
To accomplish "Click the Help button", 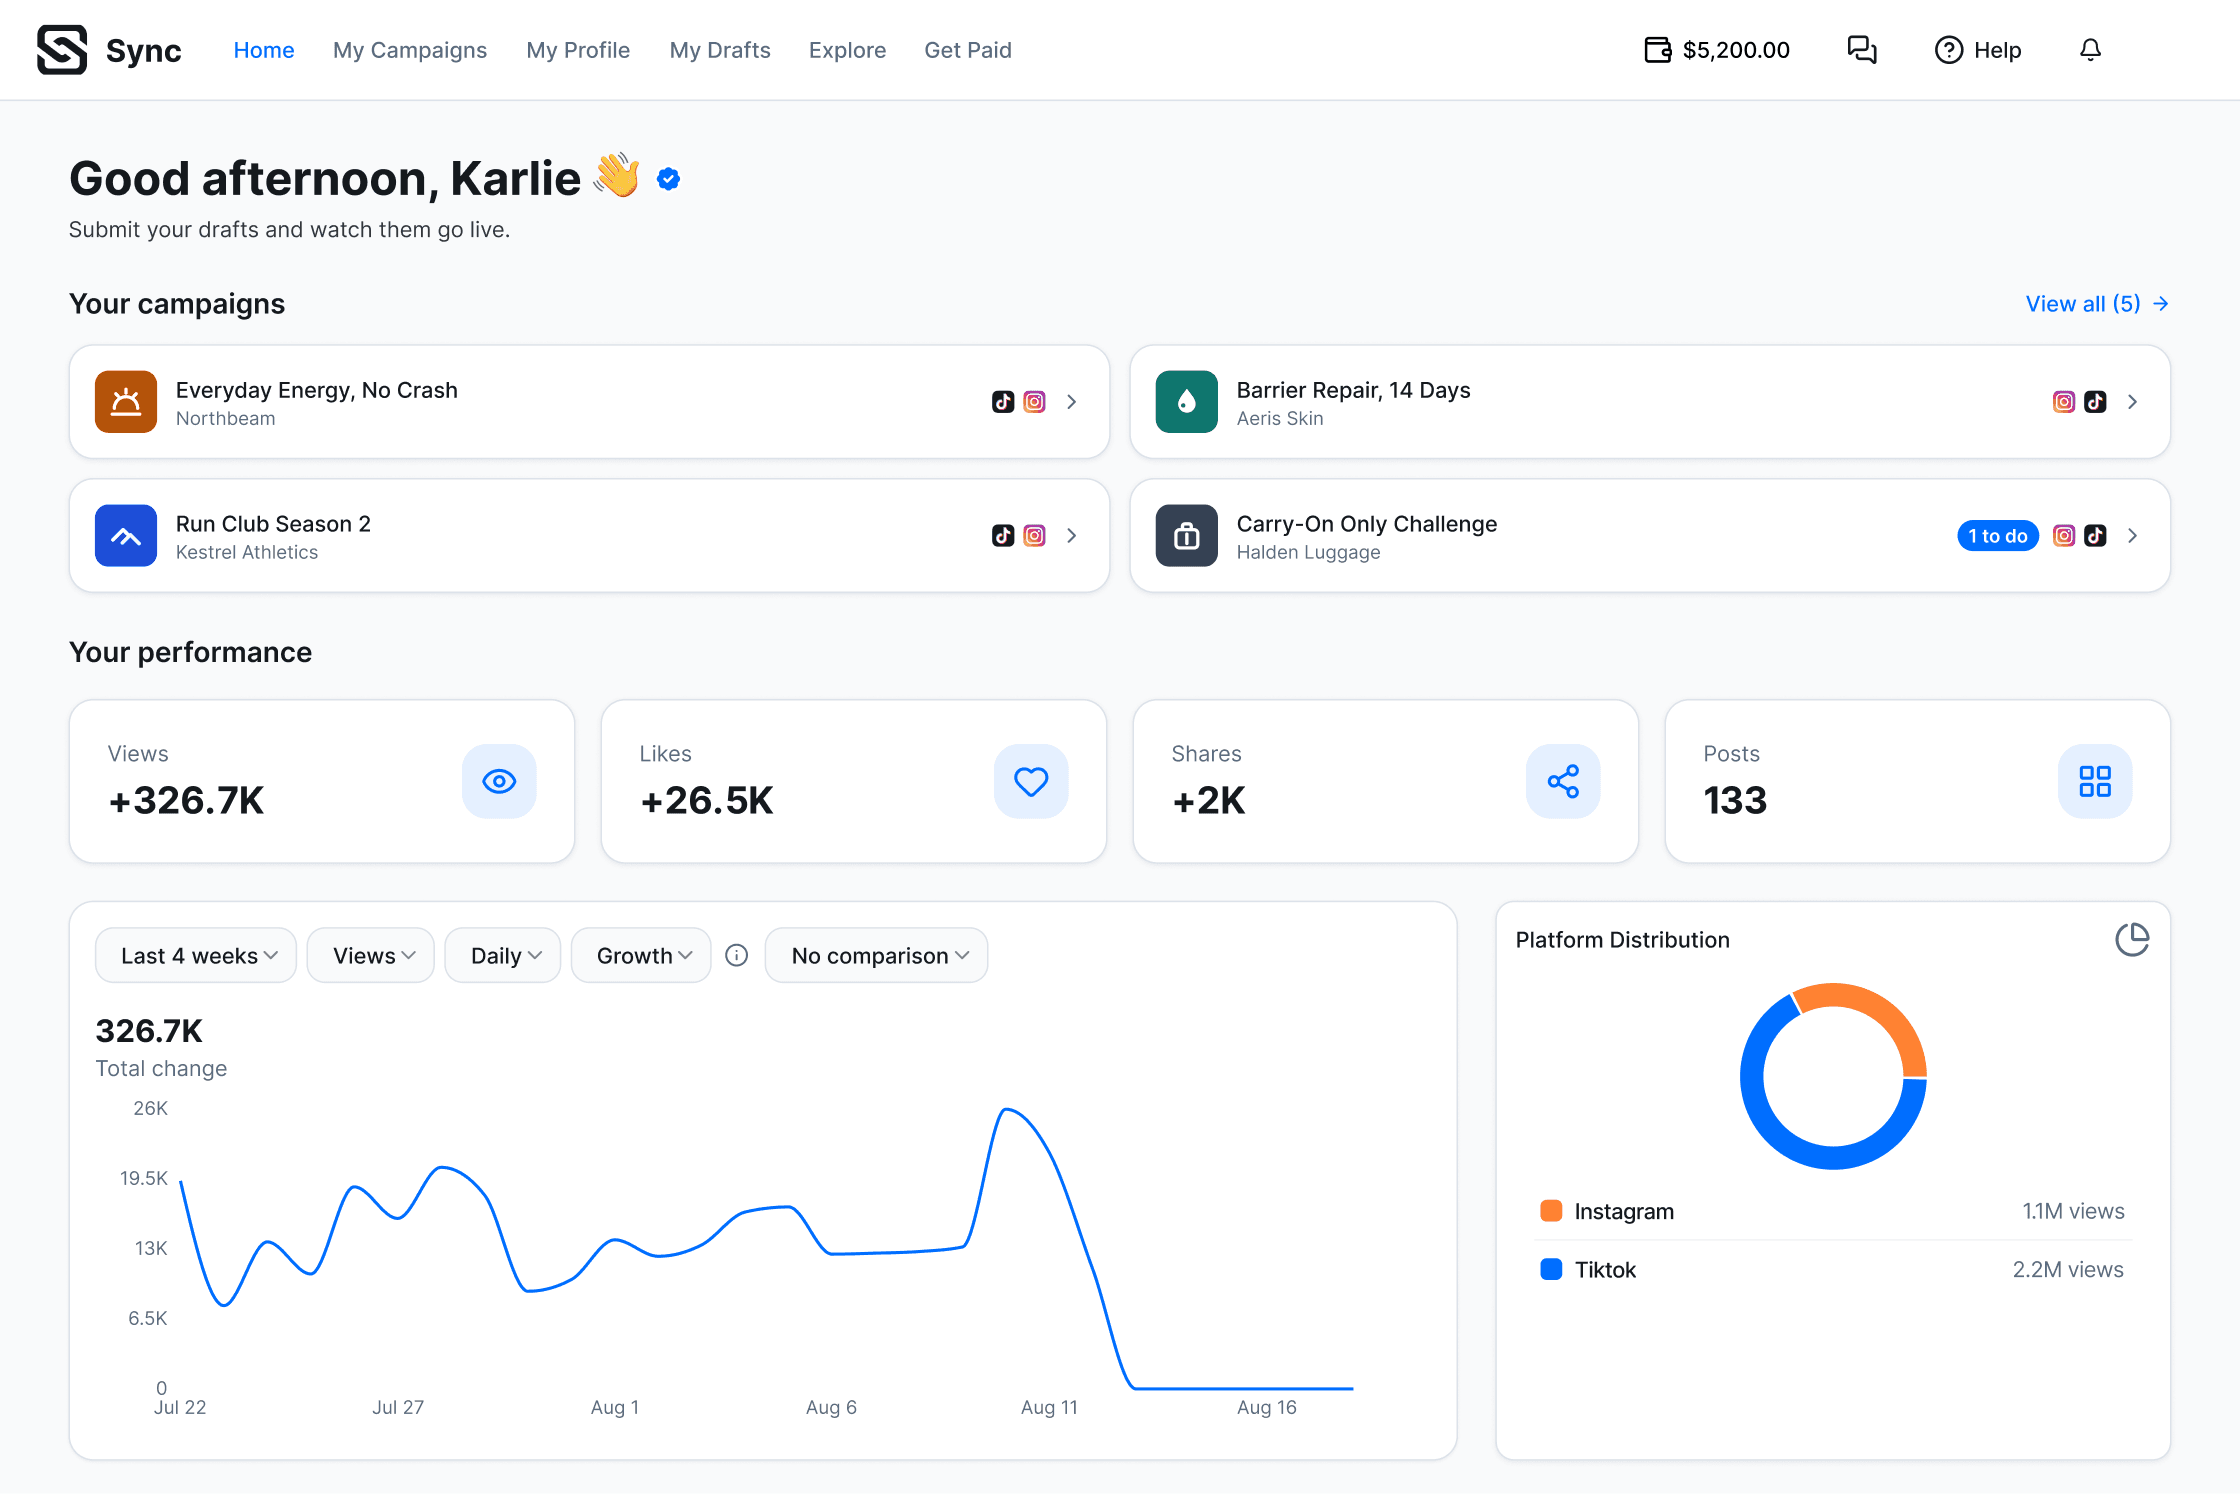I will coord(1978,50).
